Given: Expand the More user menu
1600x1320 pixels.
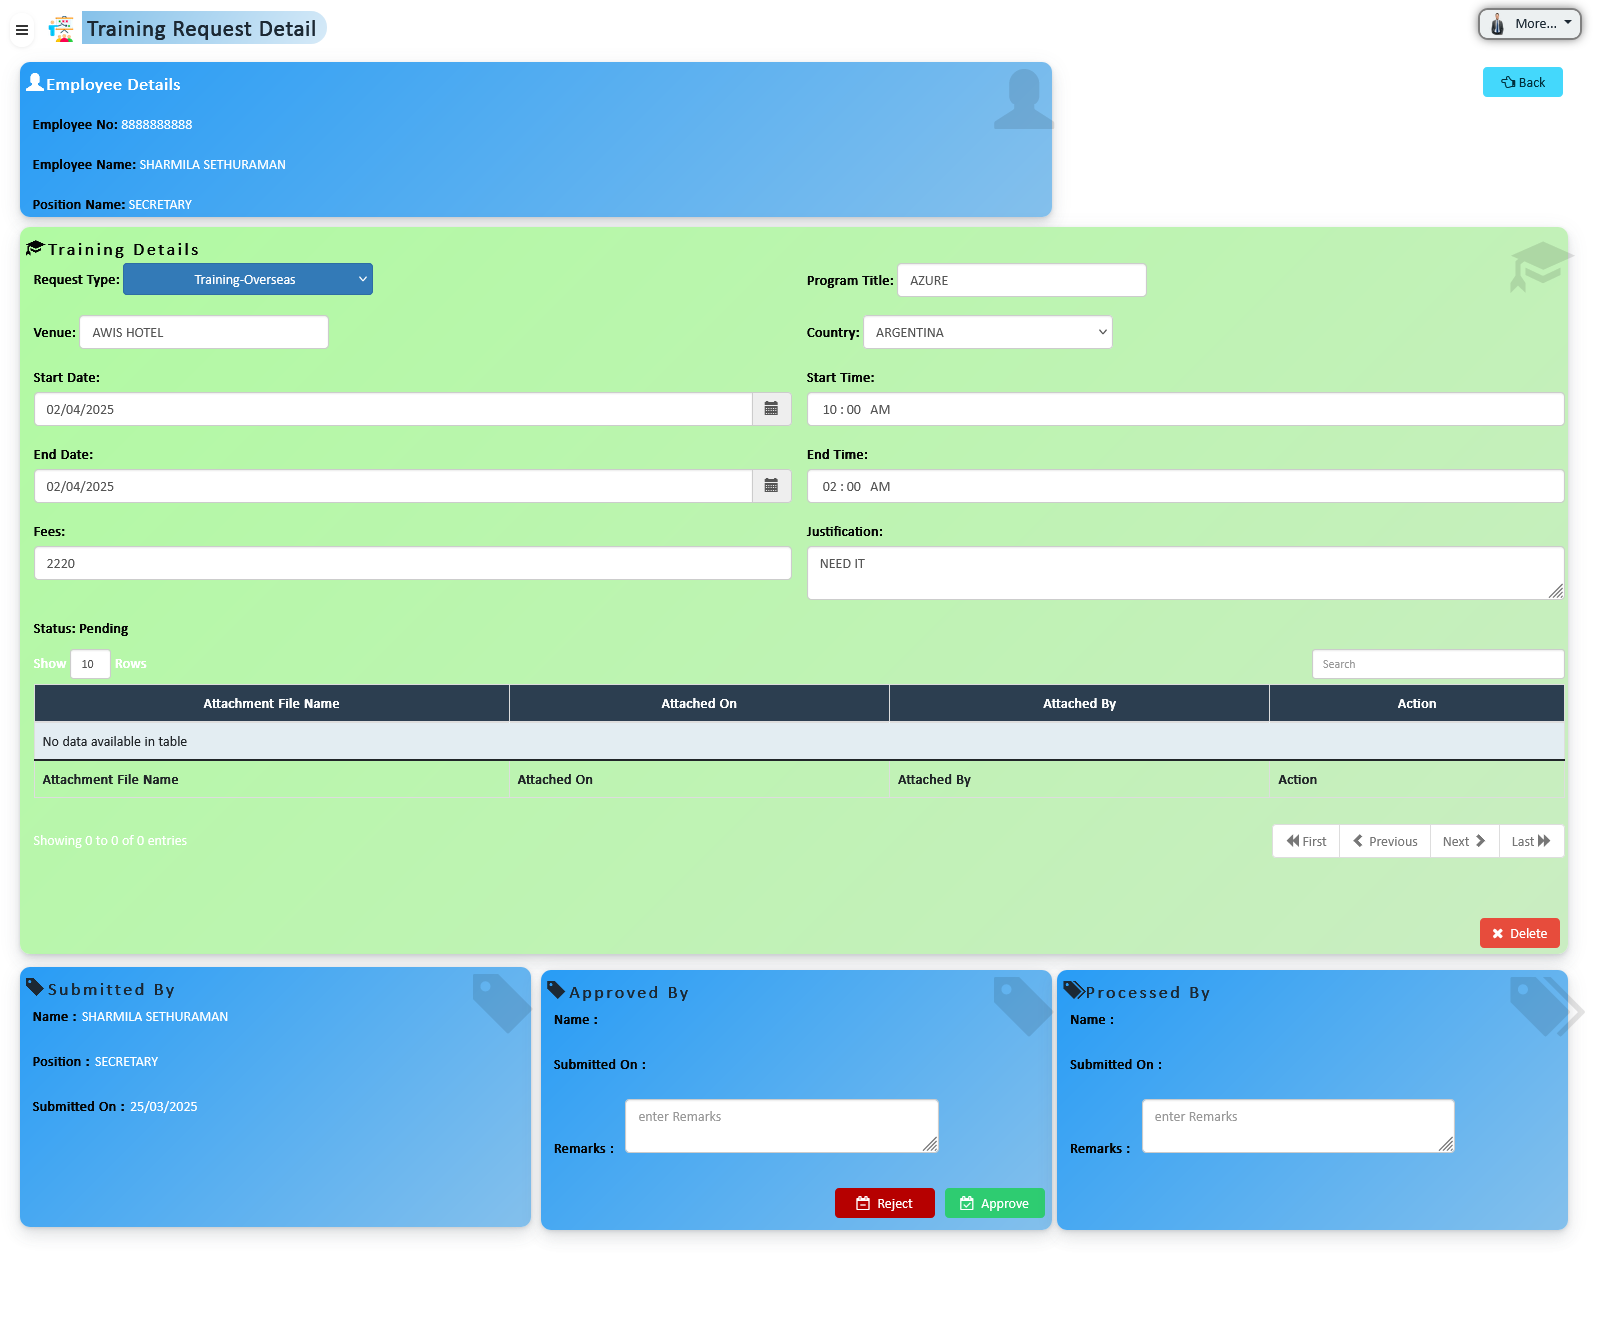Looking at the screenshot, I should [x=1530, y=24].
